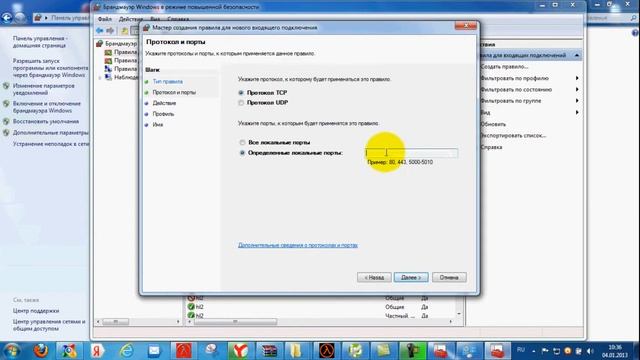Collapse the Правила для входящих подключений actions section
Screen dimensions: 640x360
577,55
